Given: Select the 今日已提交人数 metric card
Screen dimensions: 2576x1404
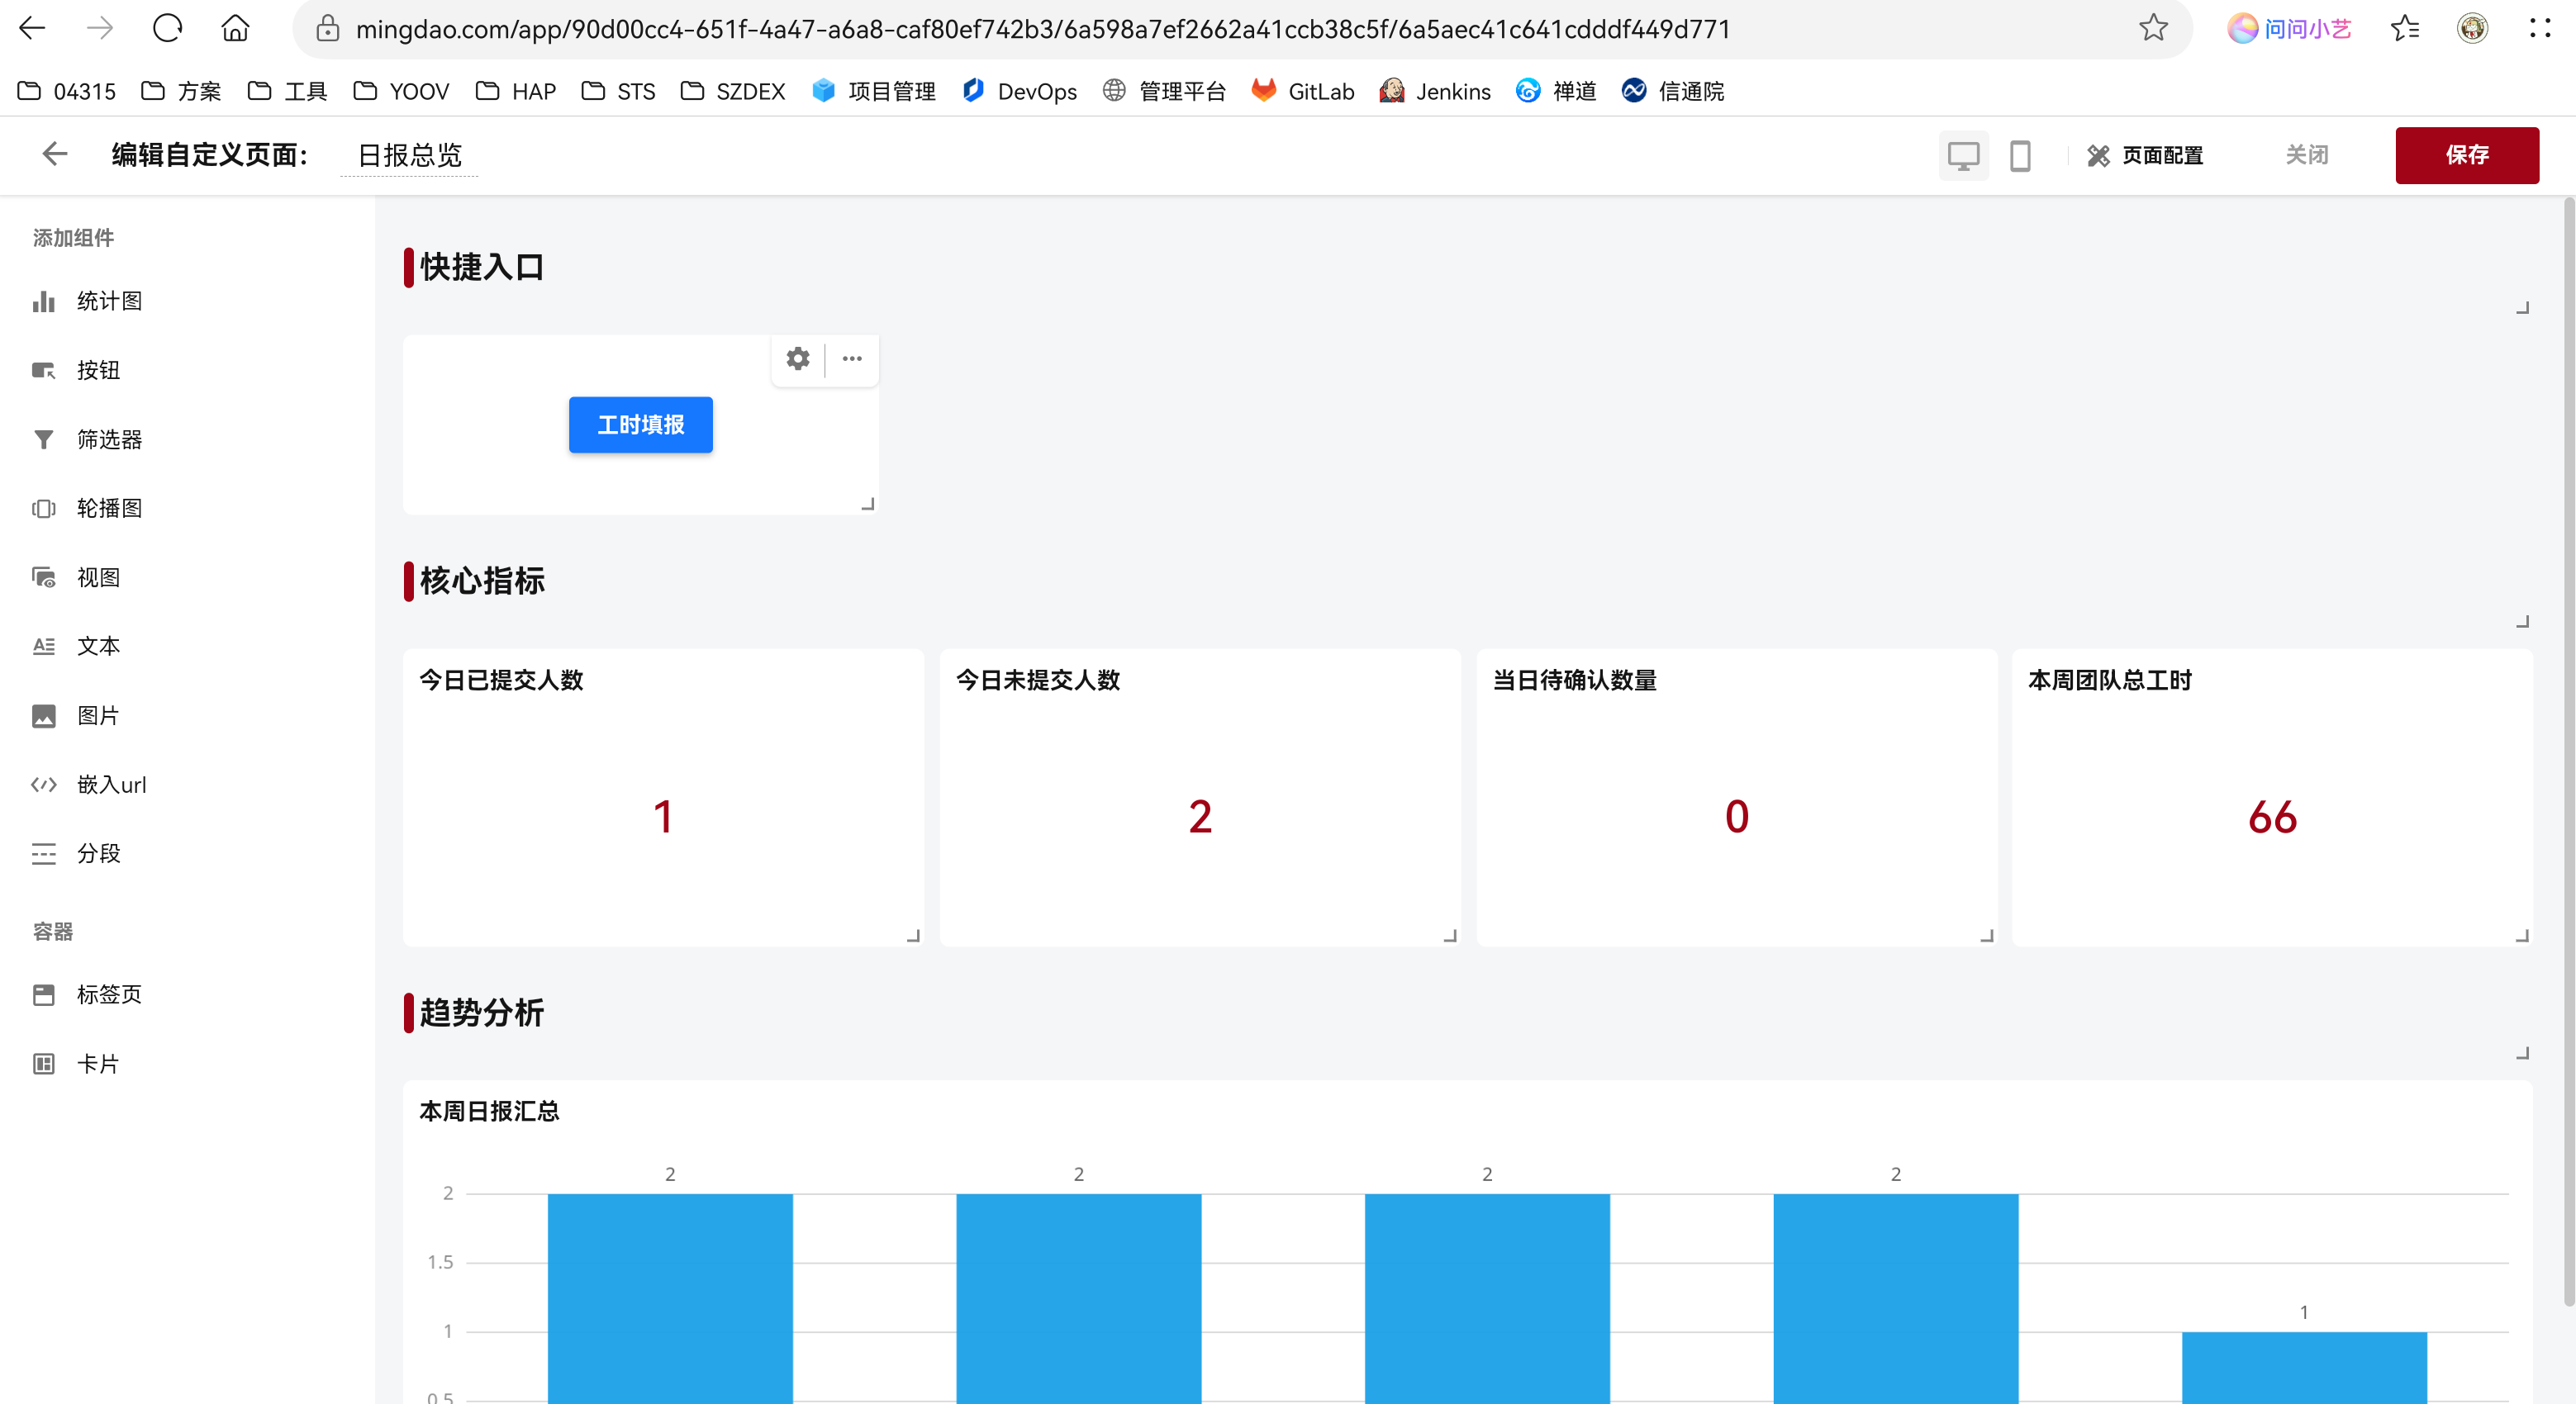Looking at the screenshot, I should point(663,797).
